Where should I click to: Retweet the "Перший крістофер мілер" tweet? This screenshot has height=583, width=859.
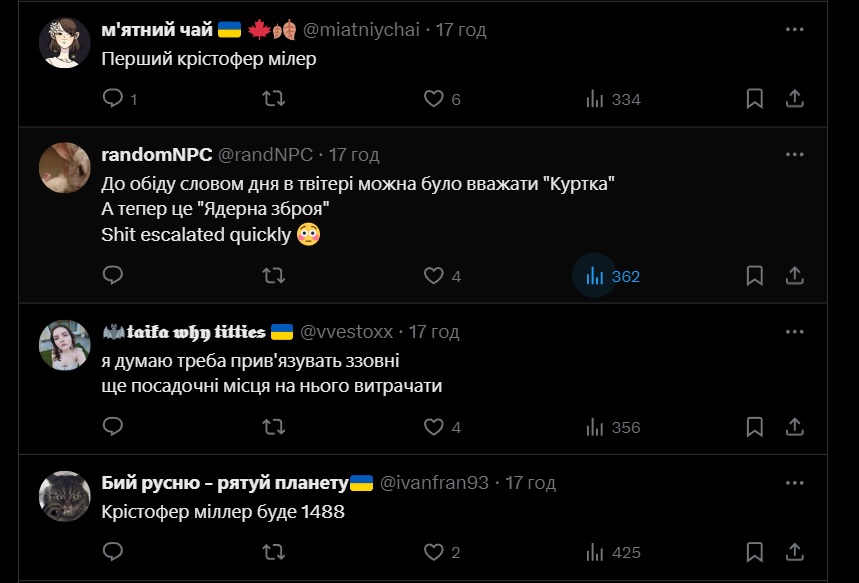[x=273, y=99]
